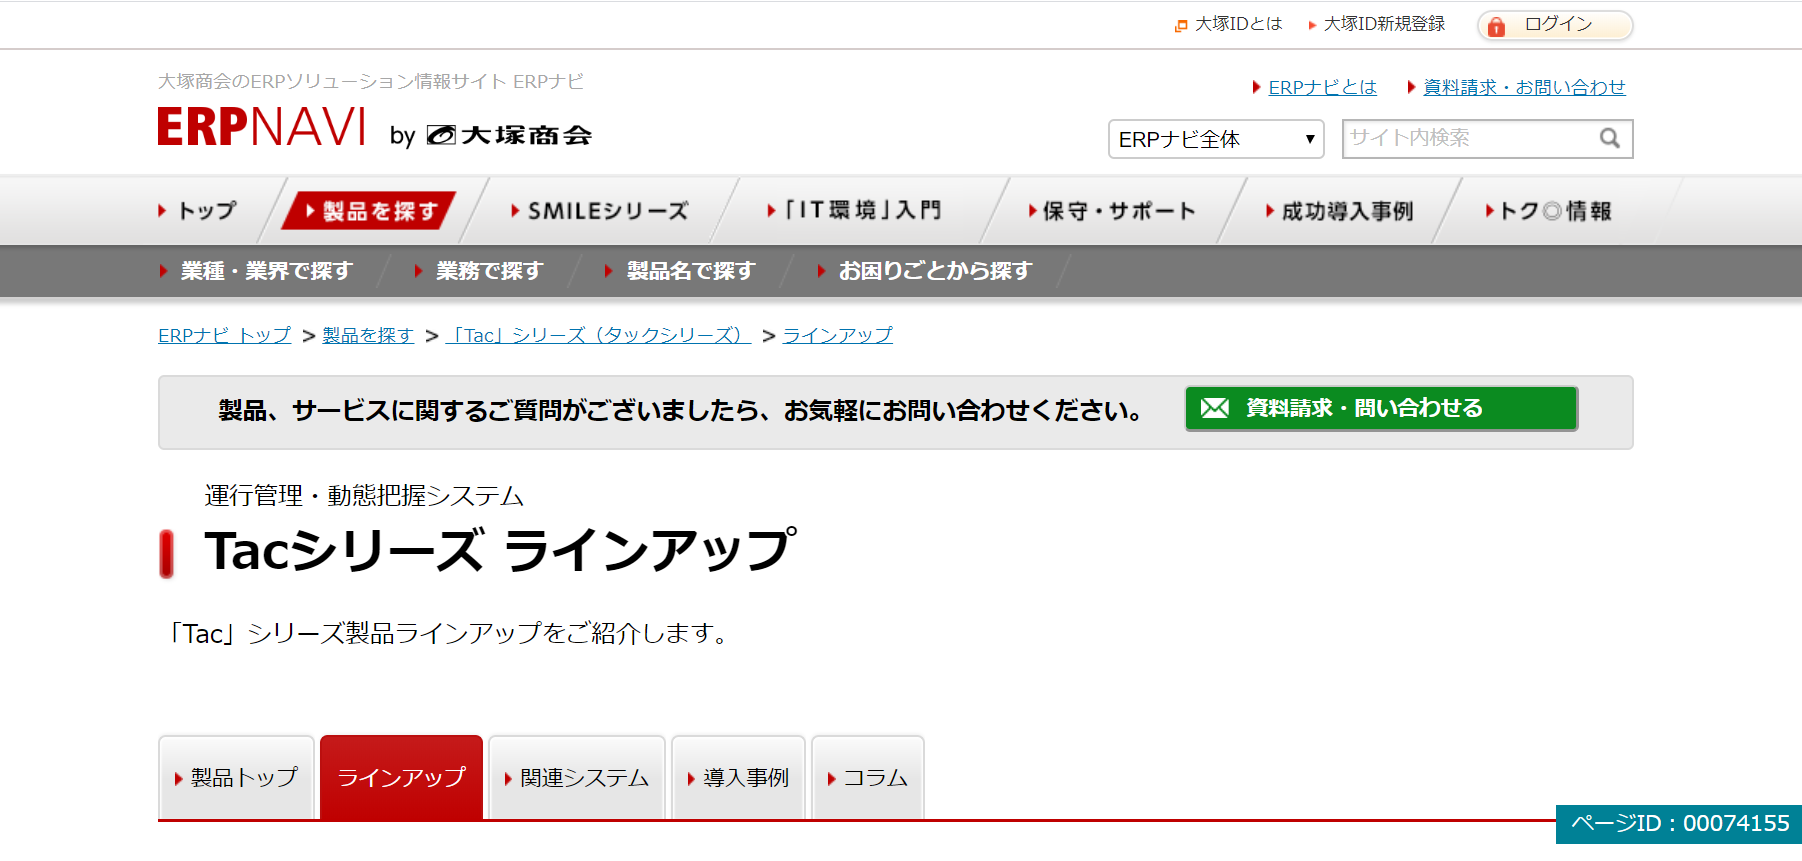Open 資料請求・お問い合わせ header link
This screenshot has width=1802, height=861.
[x=1524, y=87]
